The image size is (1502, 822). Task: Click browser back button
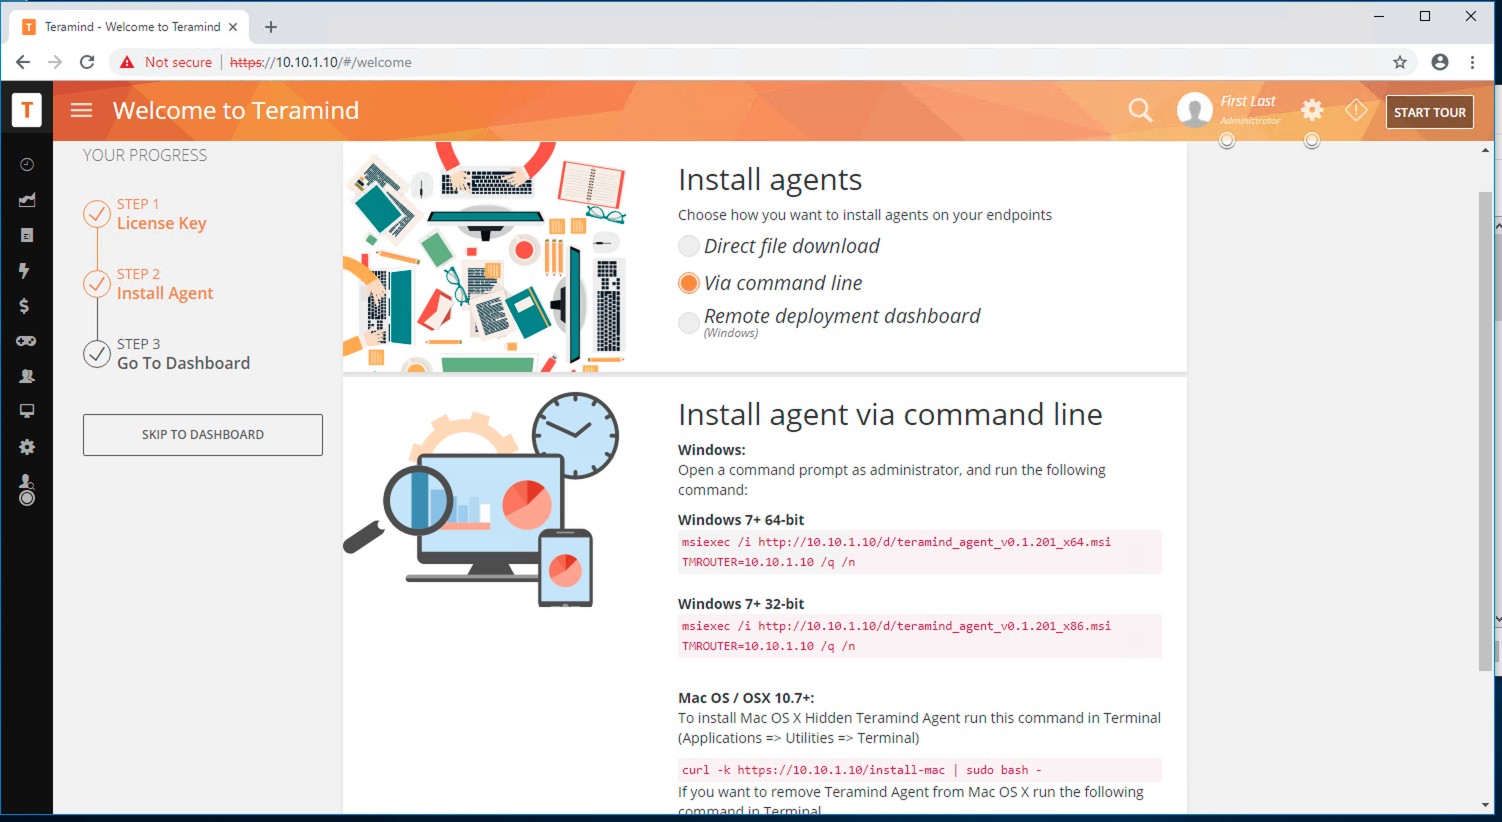pos(23,62)
